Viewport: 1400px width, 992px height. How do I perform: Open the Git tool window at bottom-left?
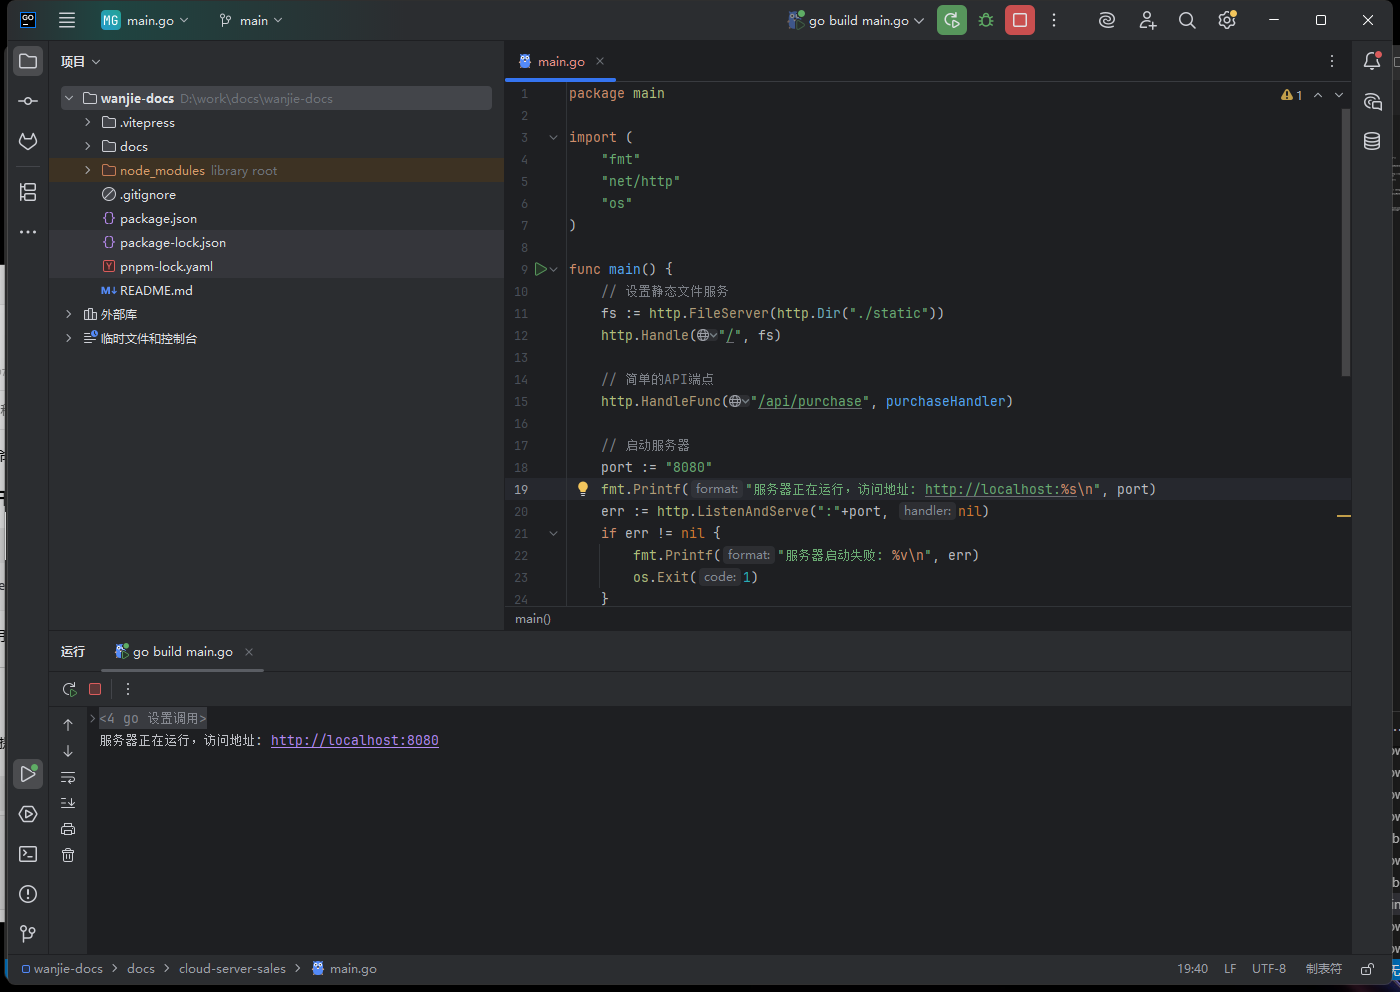(x=28, y=934)
